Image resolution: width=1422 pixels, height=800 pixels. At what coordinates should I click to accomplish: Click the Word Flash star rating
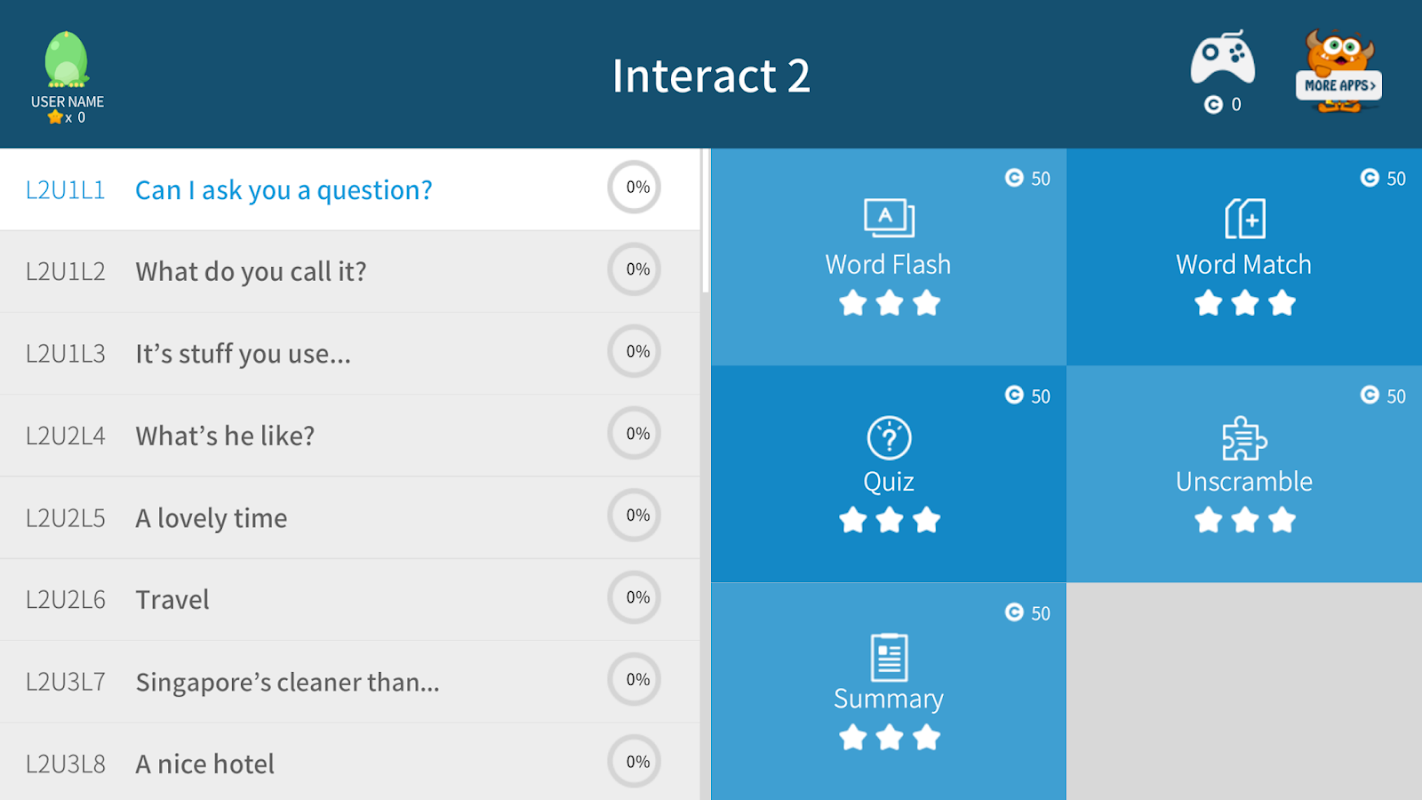(888, 303)
